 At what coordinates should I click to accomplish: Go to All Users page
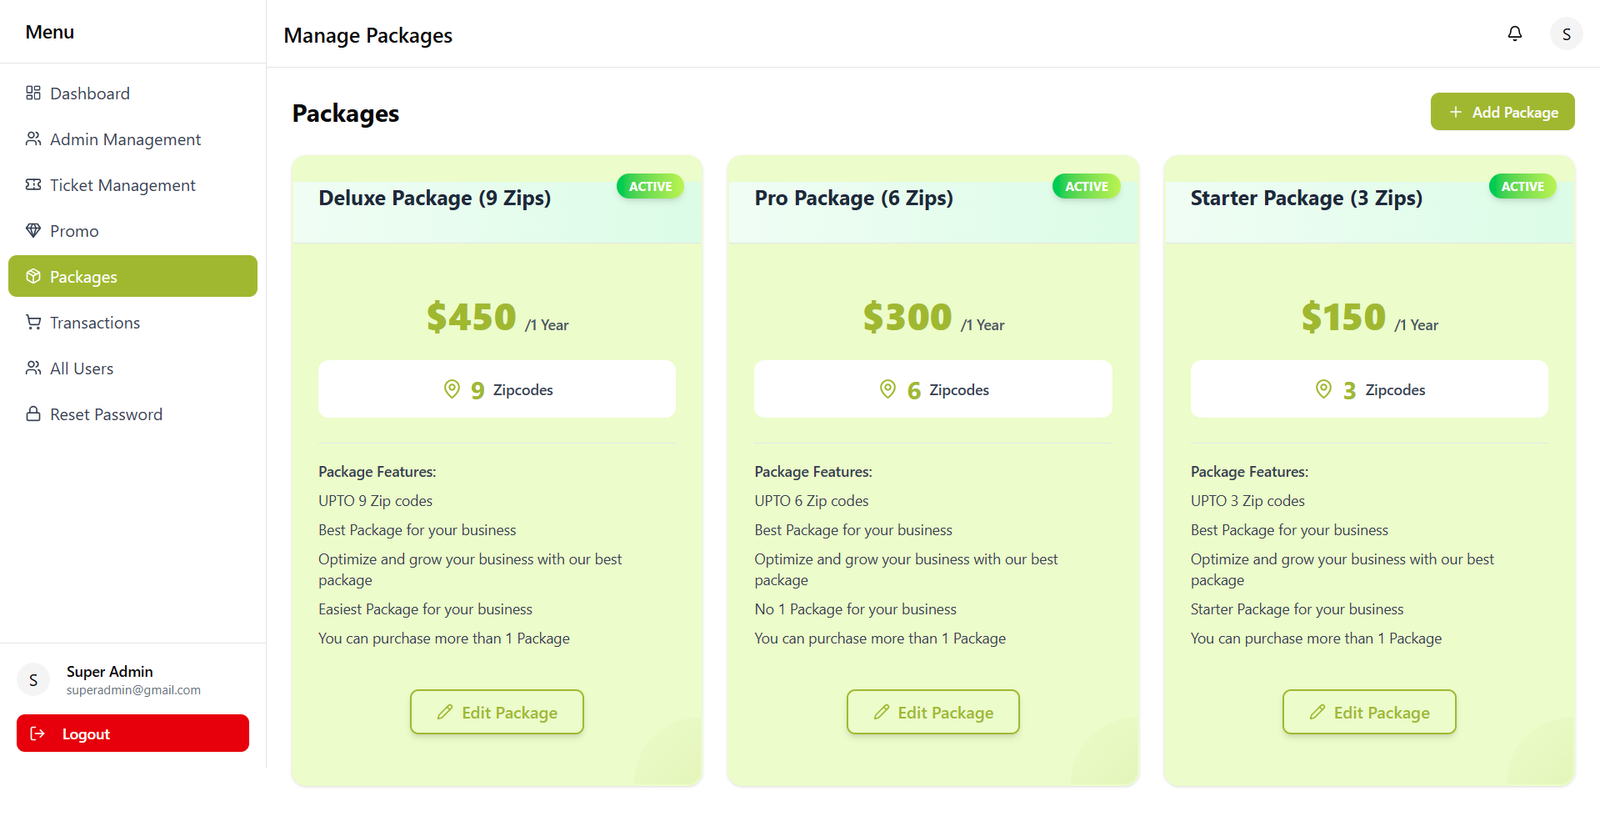click(x=82, y=368)
